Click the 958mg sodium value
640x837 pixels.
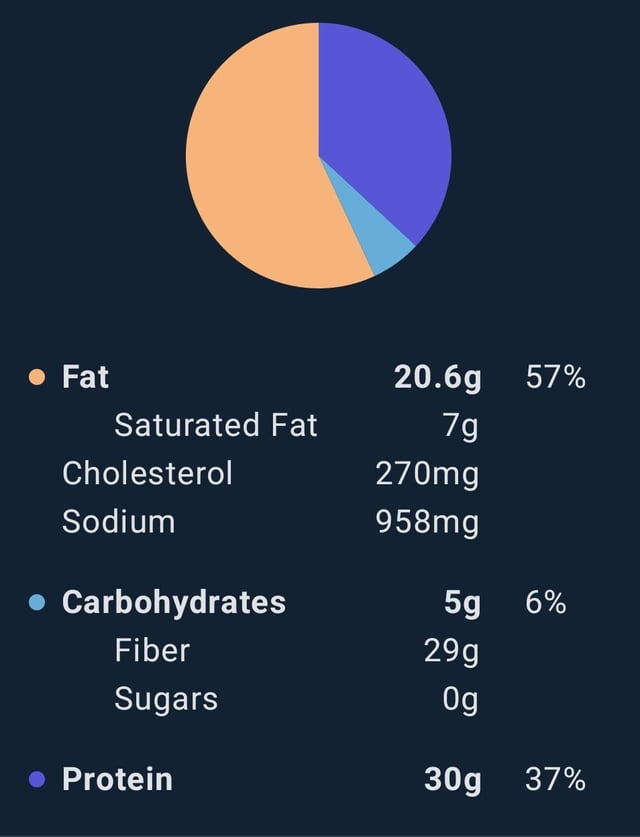pyautogui.click(x=427, y=523)
